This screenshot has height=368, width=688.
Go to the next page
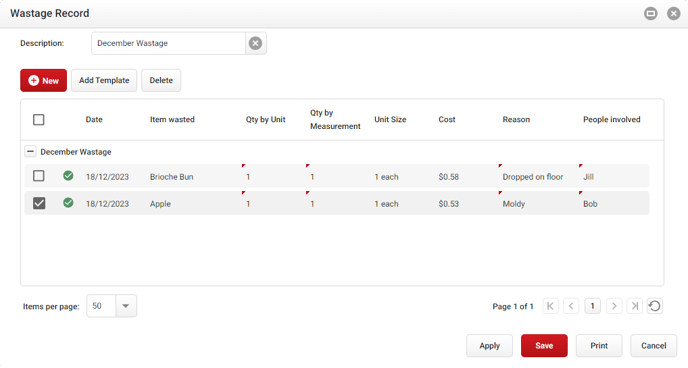click(x=614, y=306)
